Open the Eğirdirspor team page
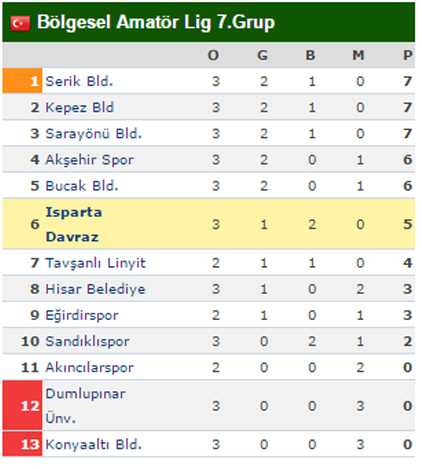Screen dimensions: 422x469 (x=82, y=315)
